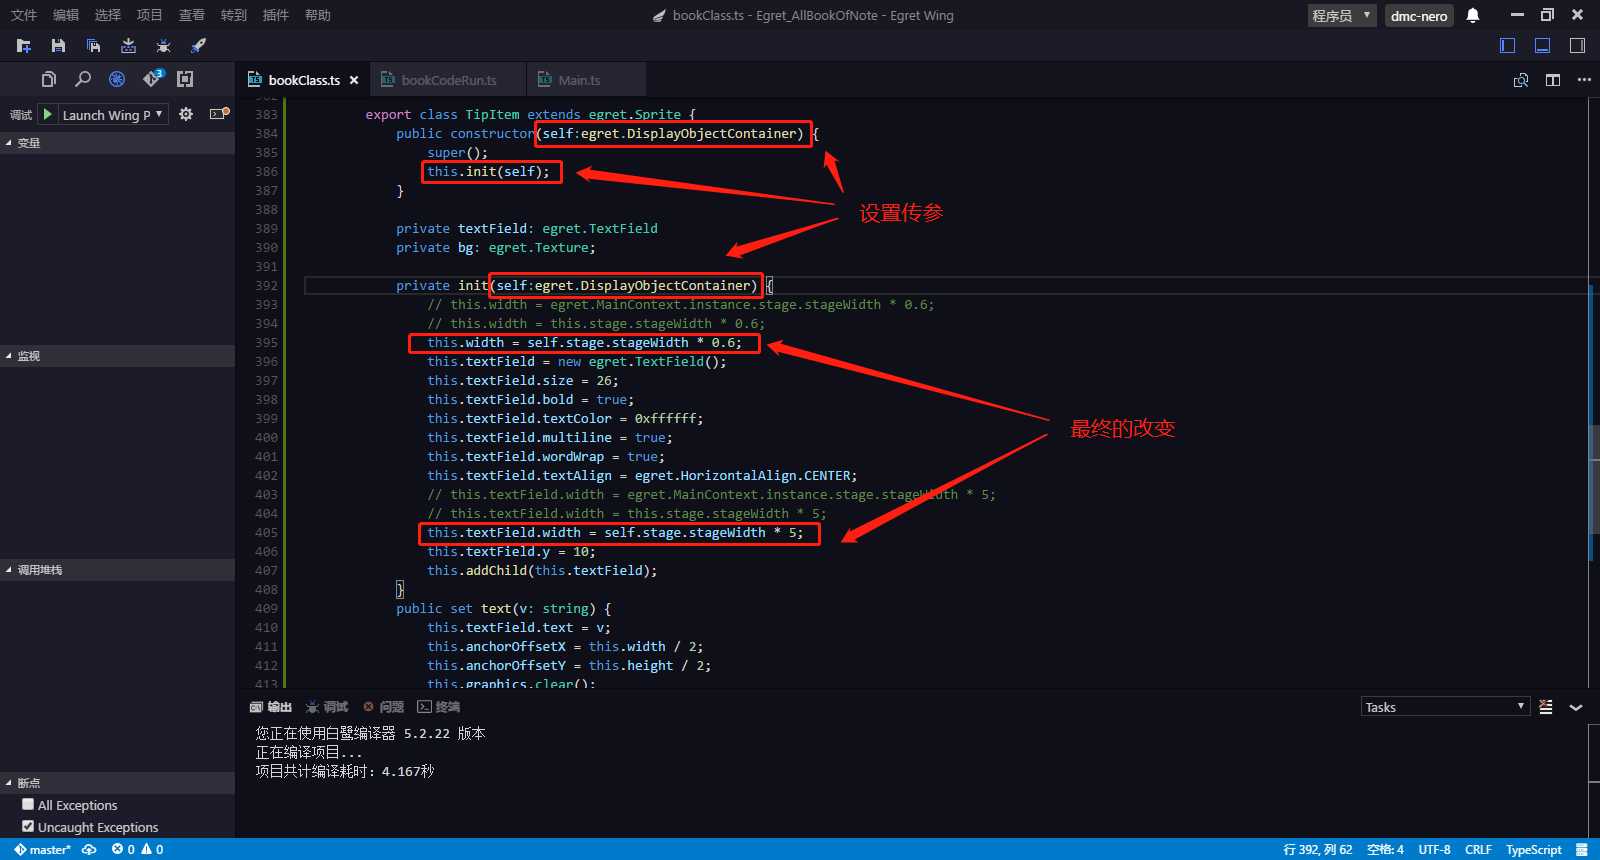Viewport: 1600px width, 860px height.
Task: Click the 行 392, 列 62 cursor position
Action: (x=1318, y=849)
